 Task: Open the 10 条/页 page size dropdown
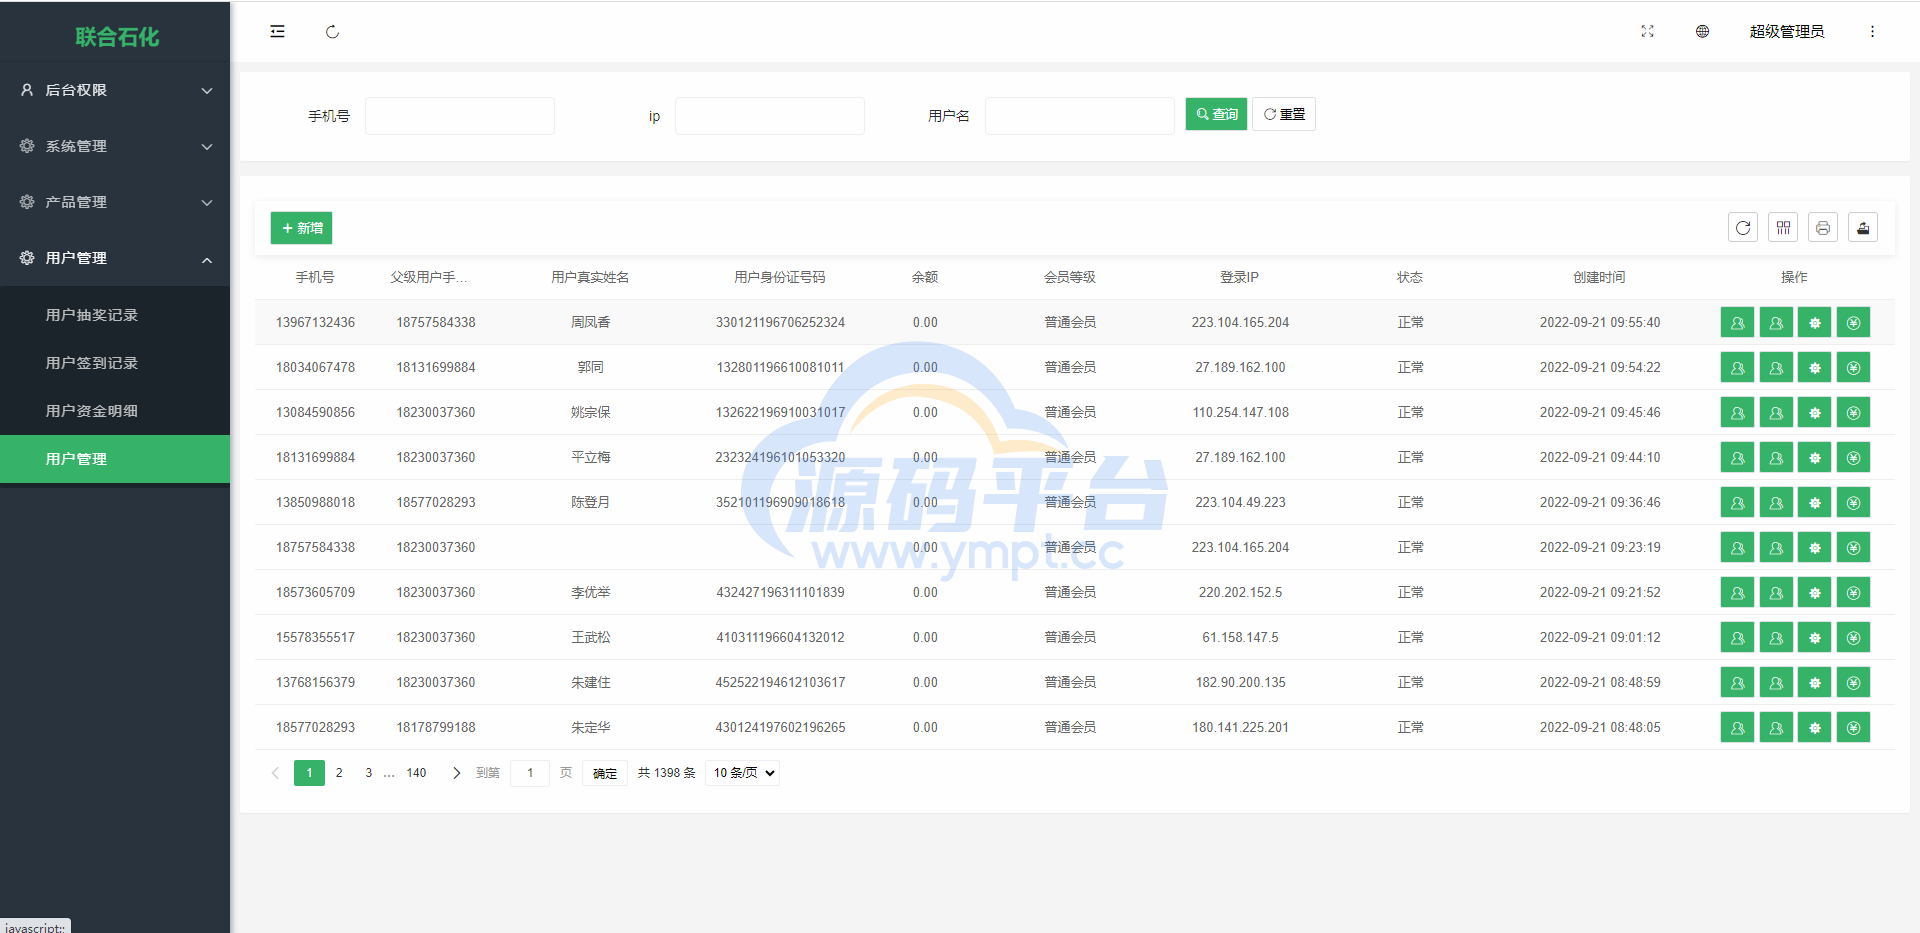pos(742,773)
